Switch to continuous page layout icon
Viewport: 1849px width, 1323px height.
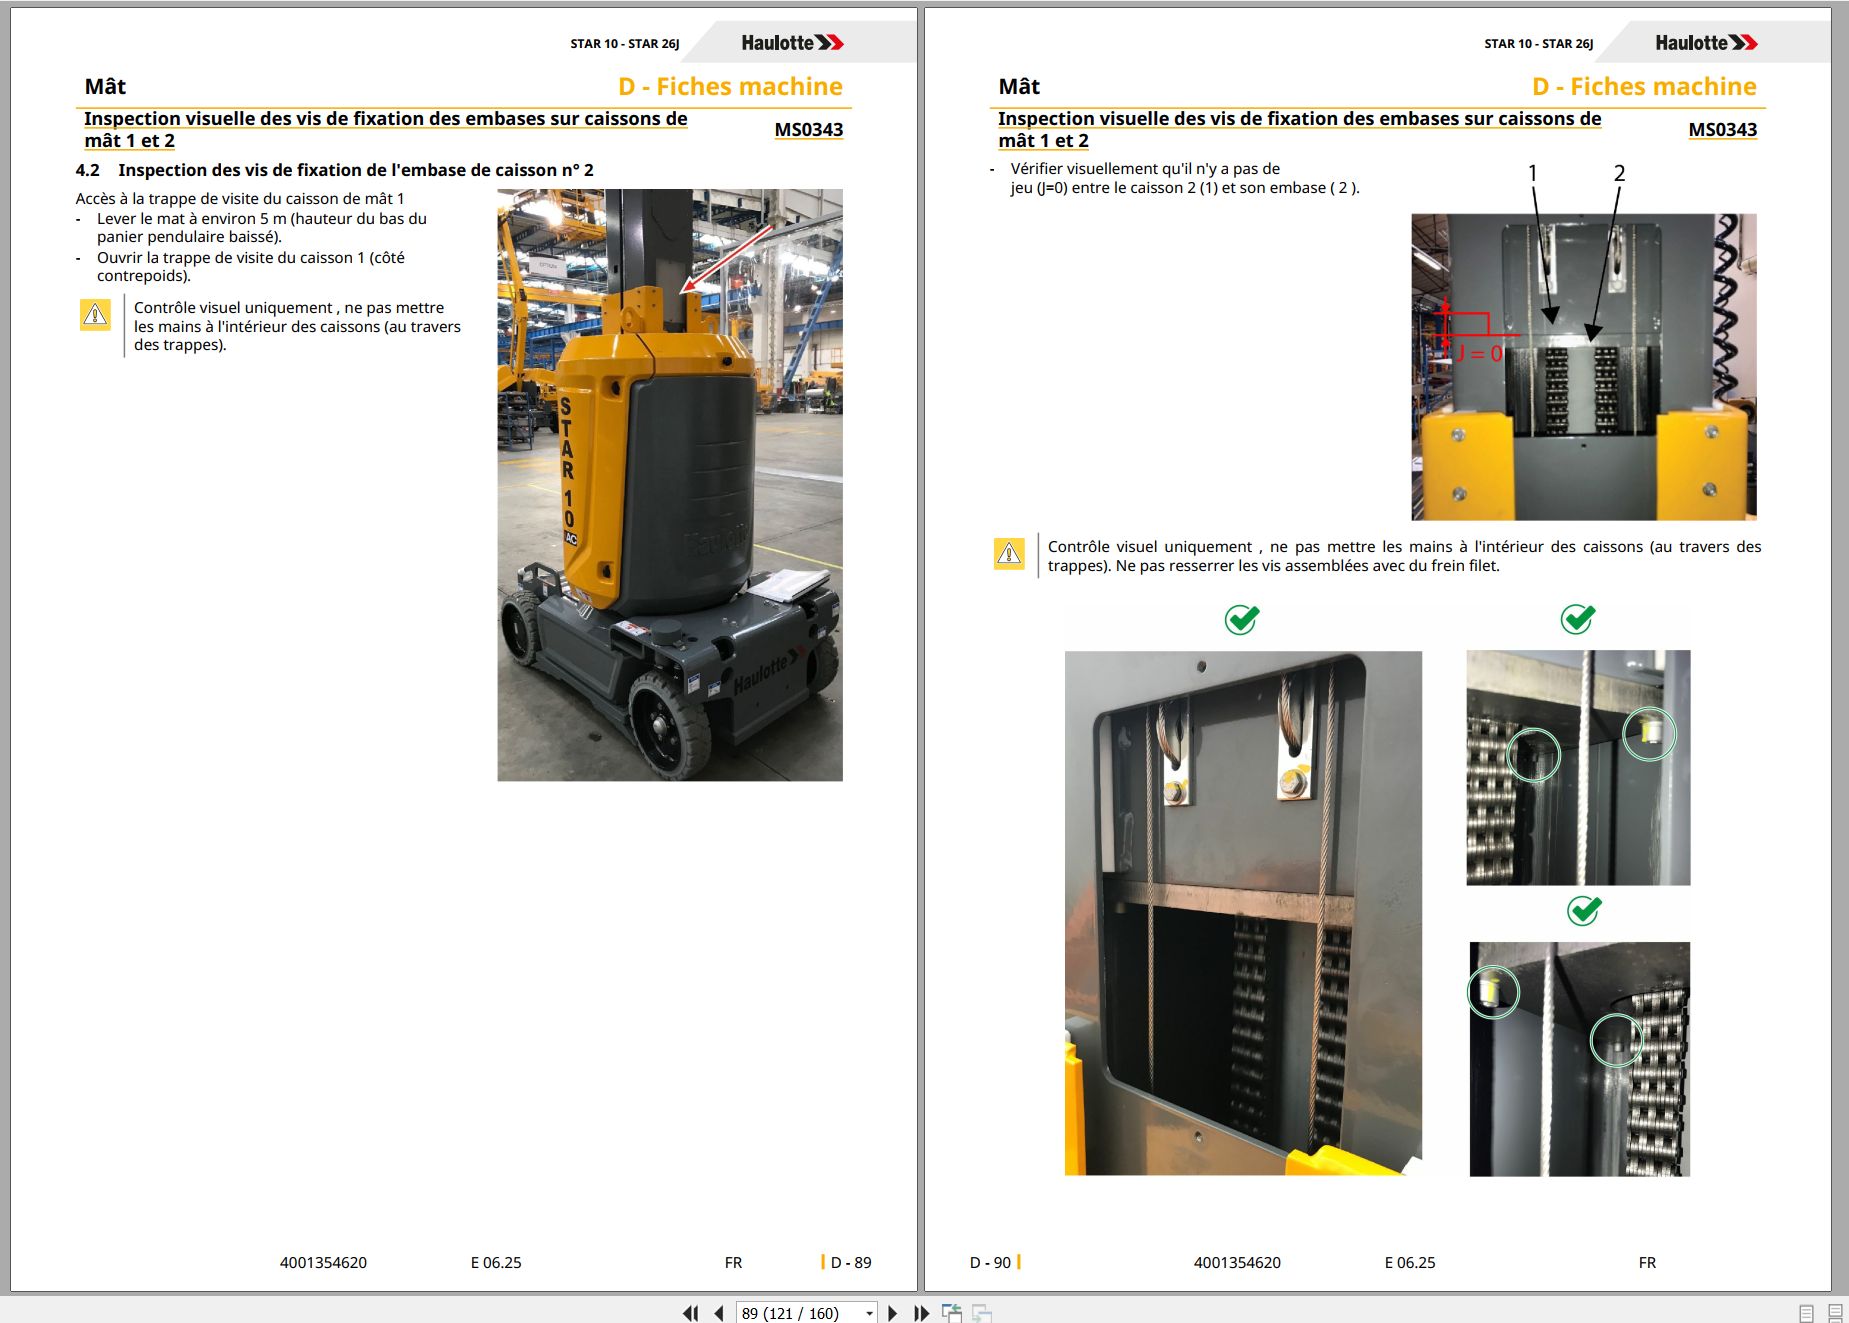(1836, 1313)
